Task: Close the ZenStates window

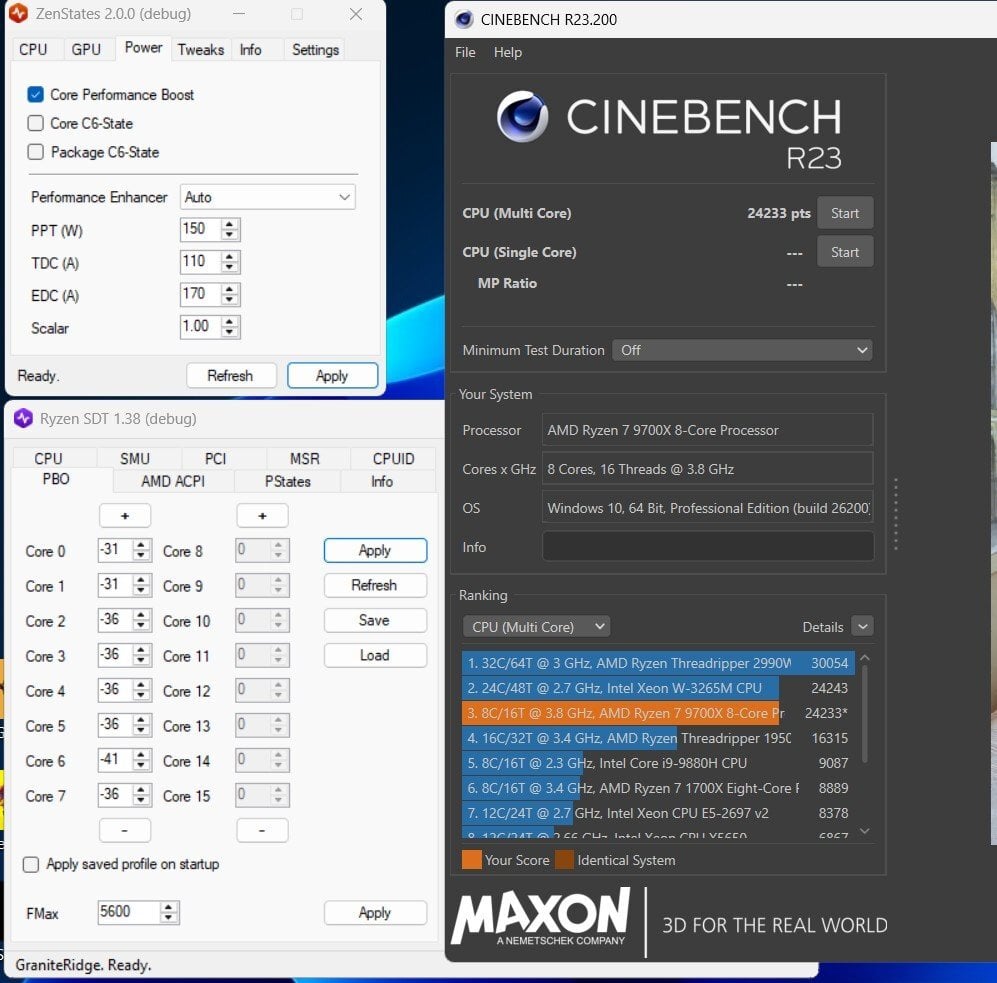Action: coord(356,13)
